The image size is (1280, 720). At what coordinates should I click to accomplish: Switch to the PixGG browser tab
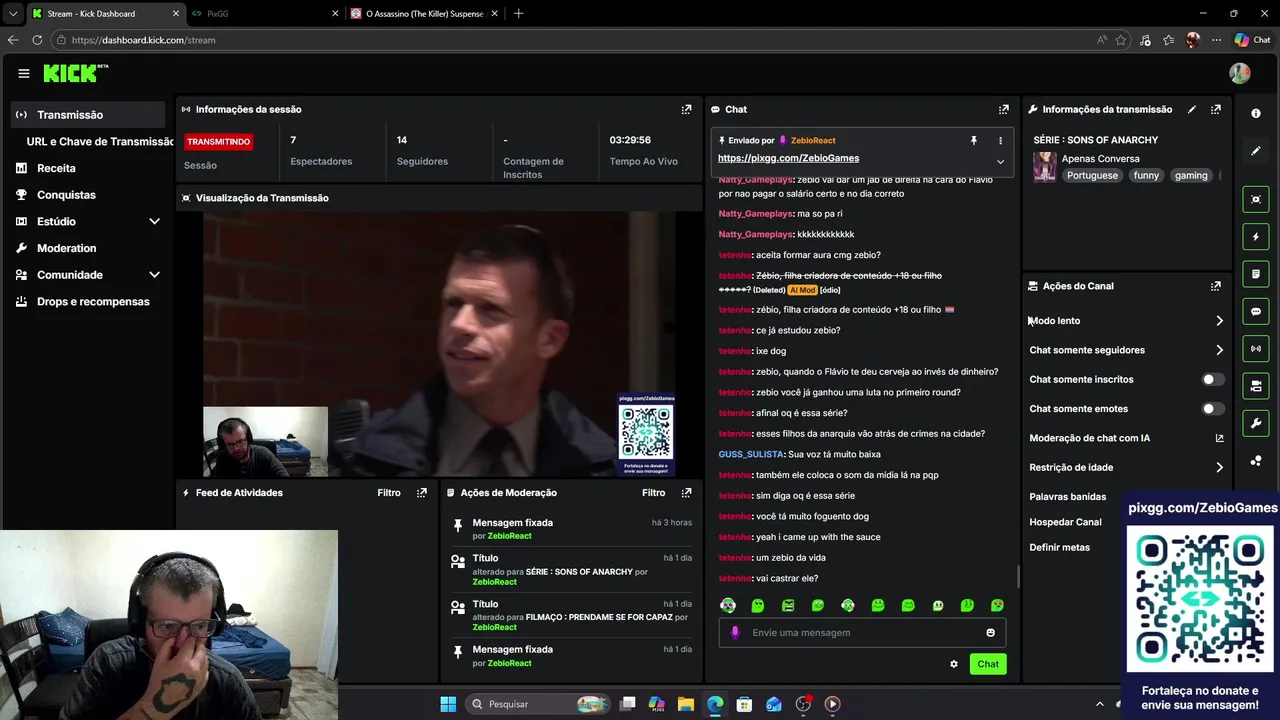tap(266, 14)
